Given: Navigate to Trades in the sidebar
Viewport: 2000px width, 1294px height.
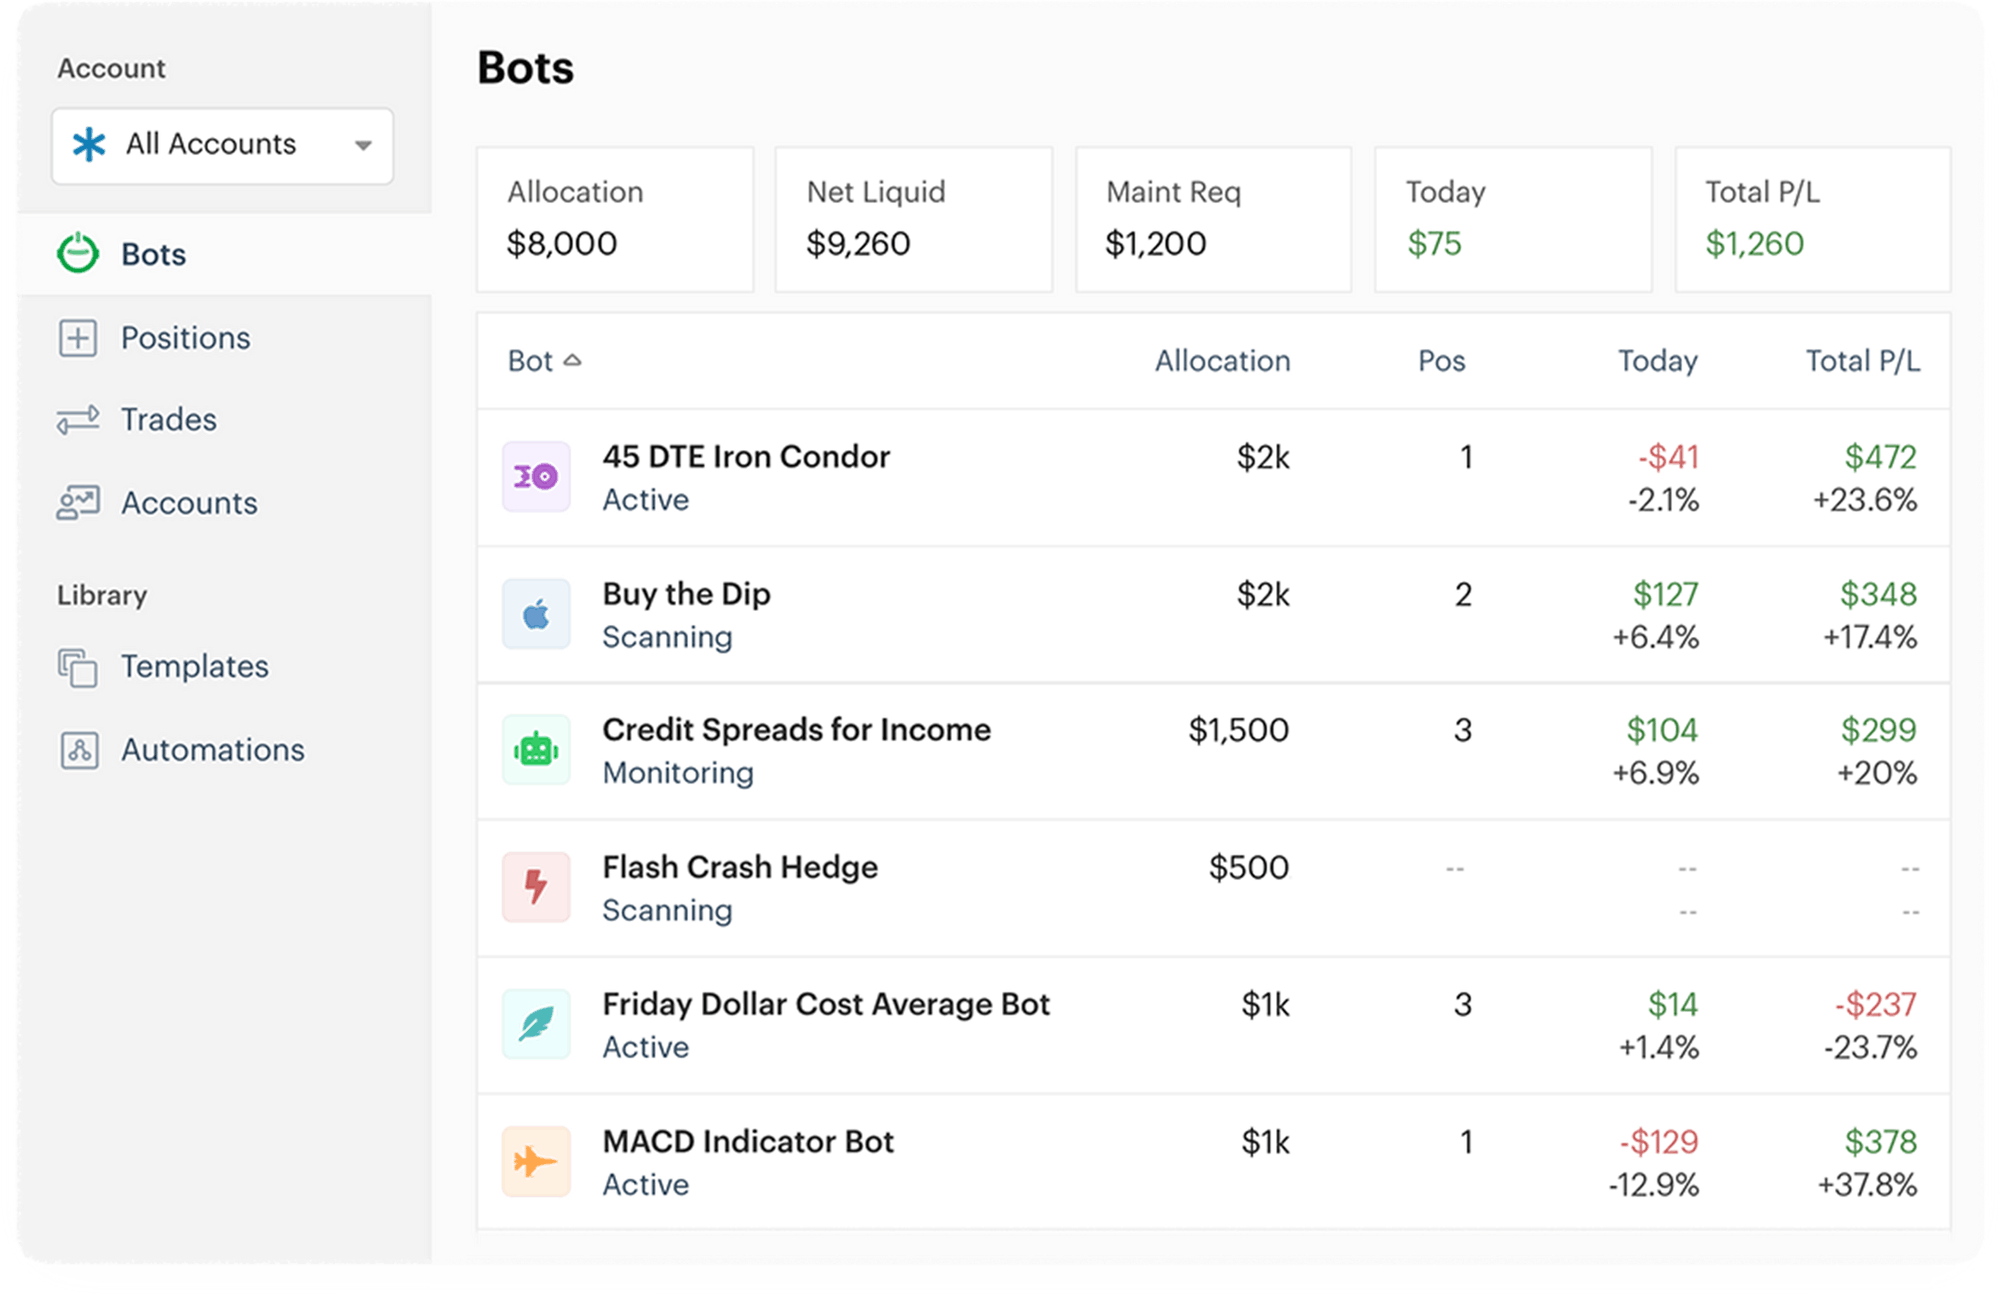Looking at the screenshot, I should (167, 420).
